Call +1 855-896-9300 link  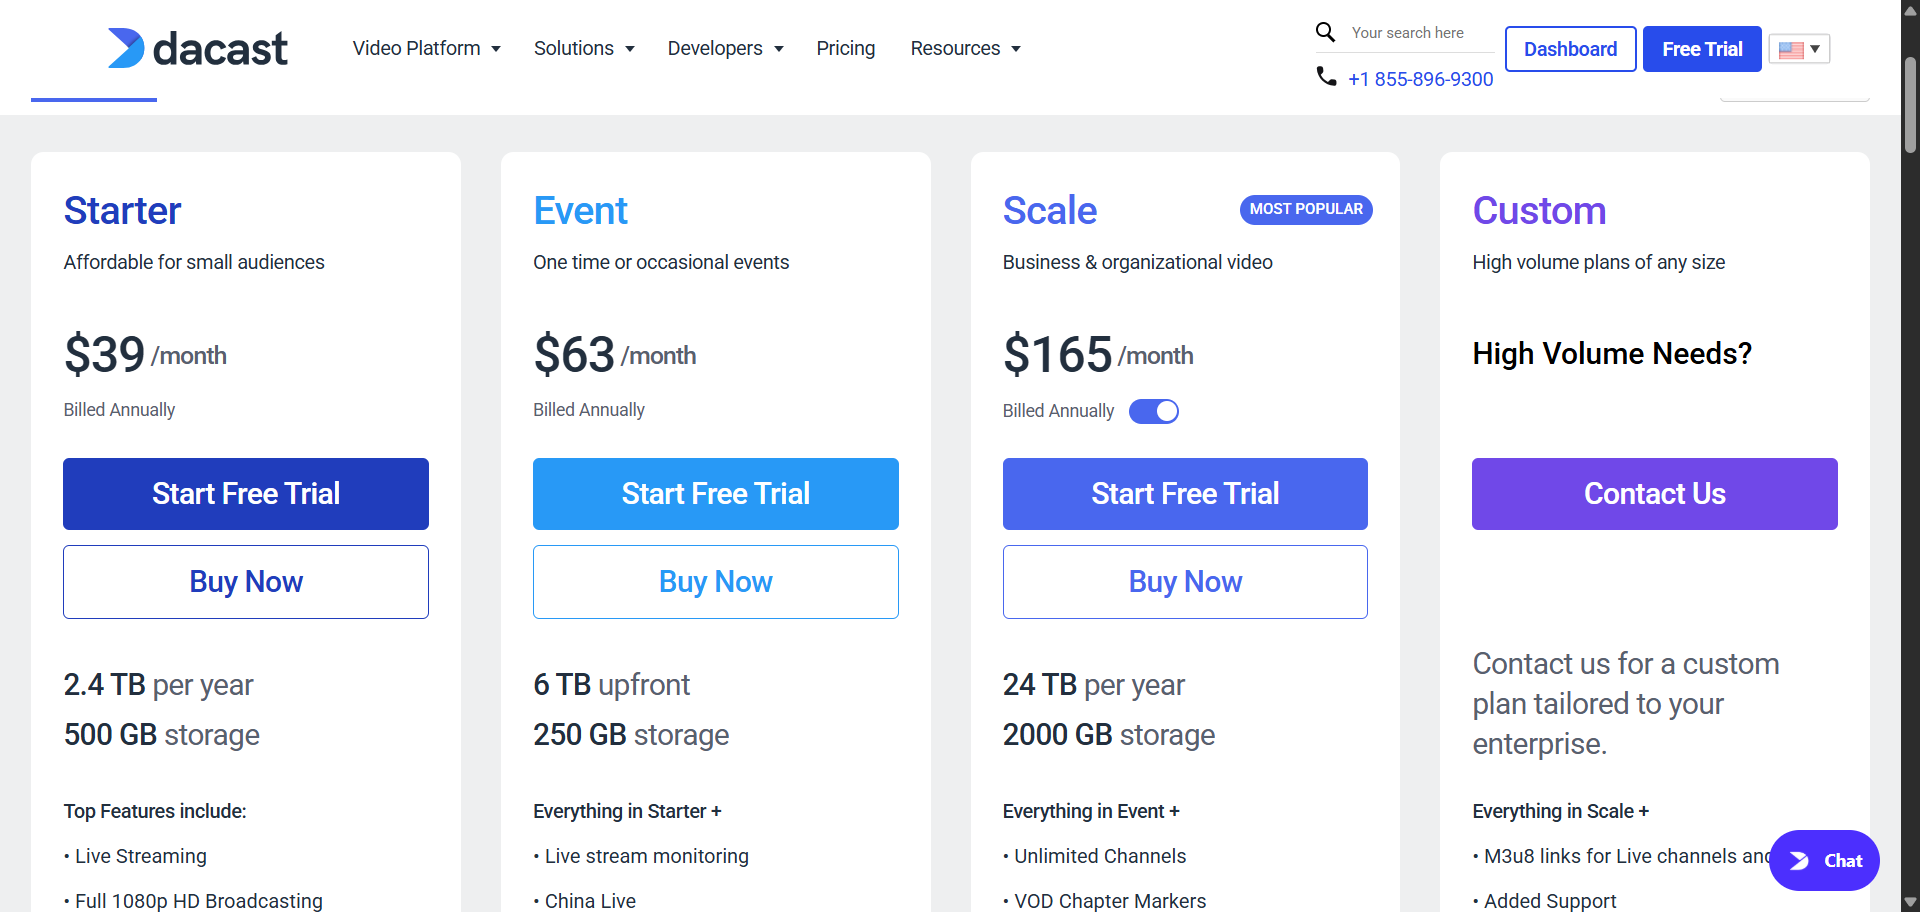(x=1420, y=79)
